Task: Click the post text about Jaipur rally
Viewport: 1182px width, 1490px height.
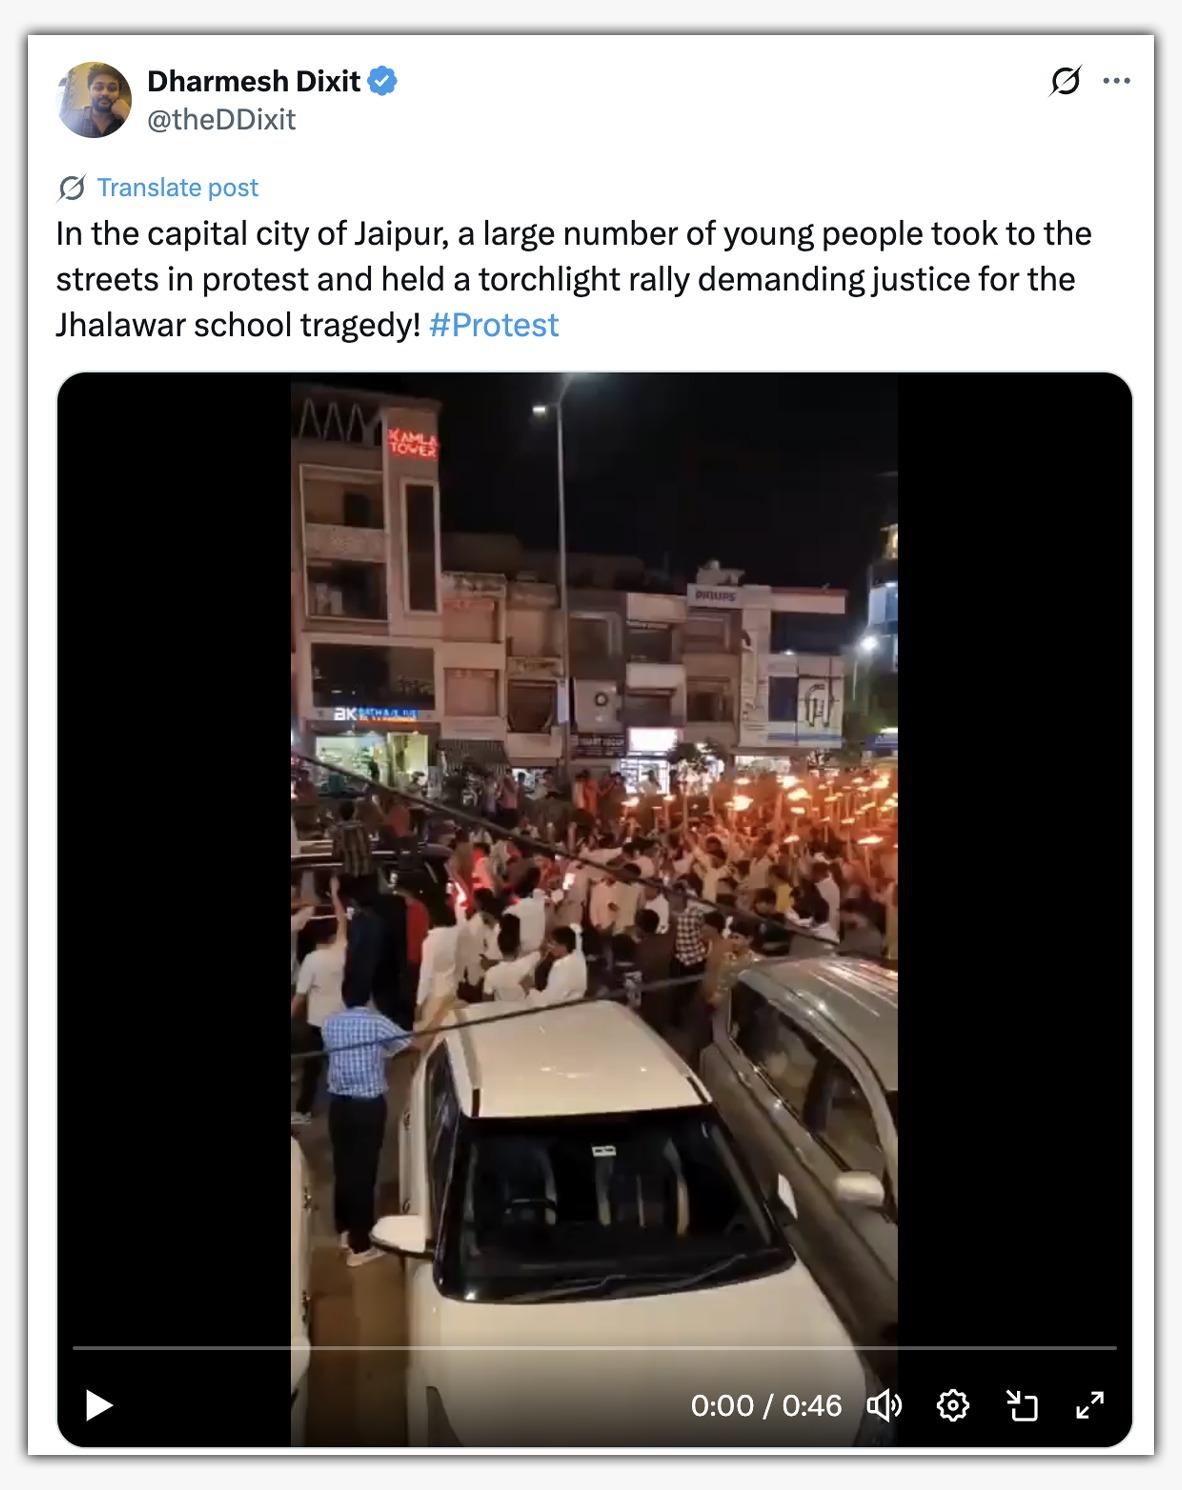Action: (574, 279)
